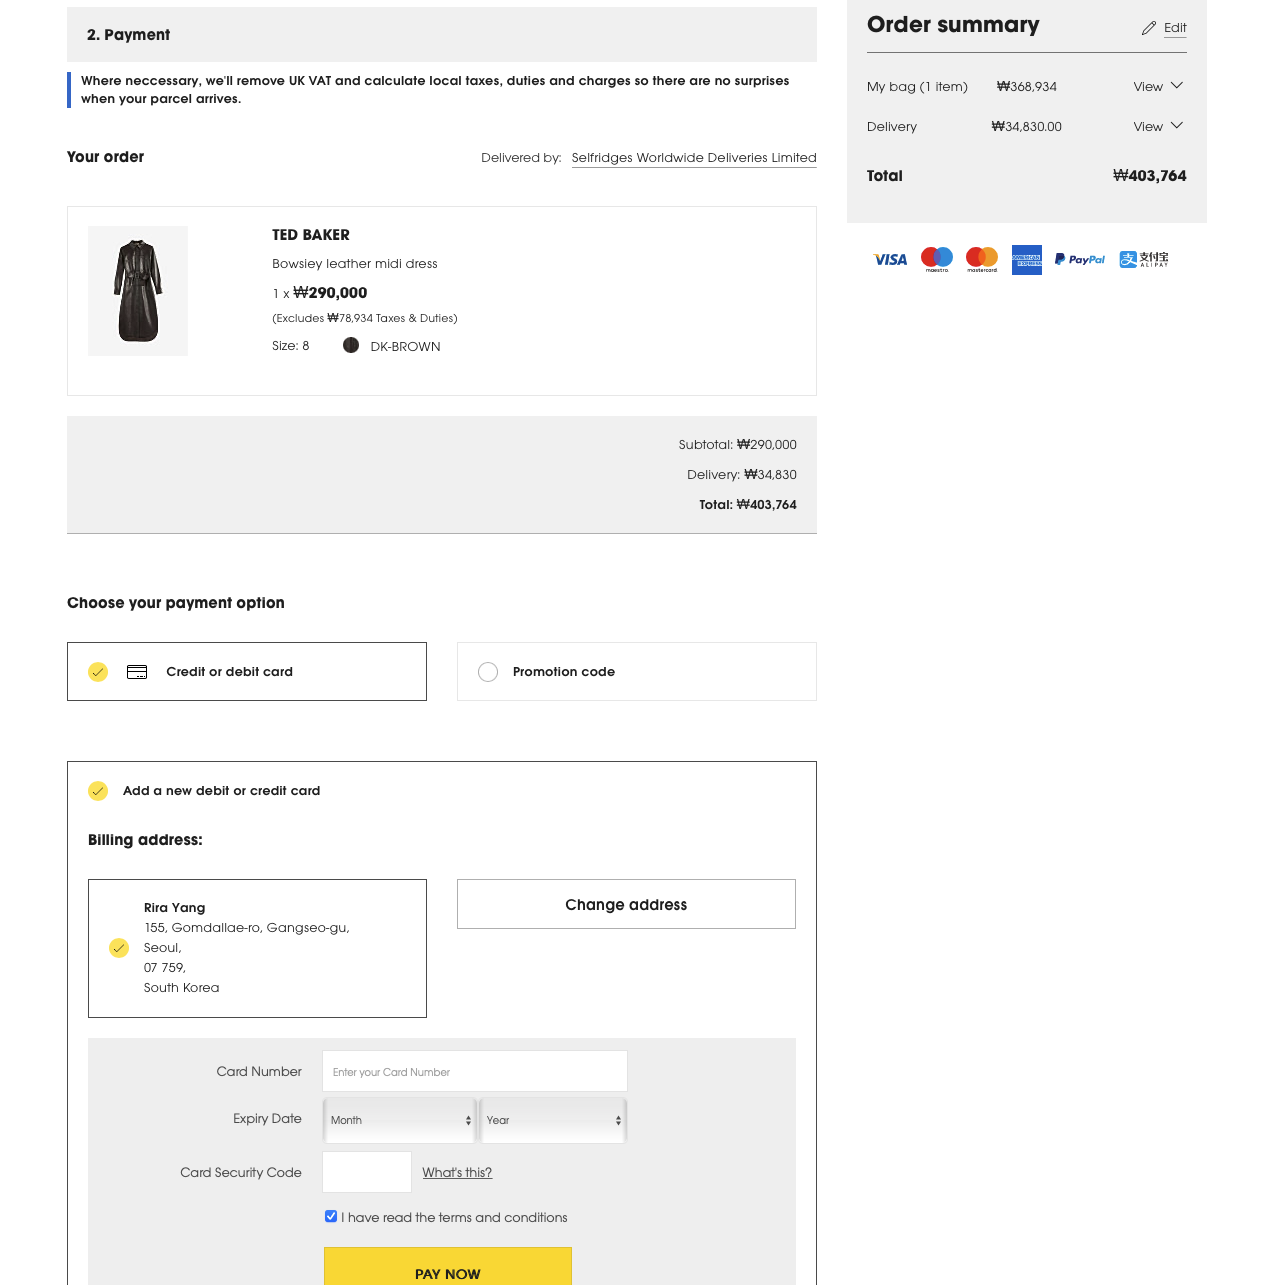Select Rira Yang billing address radio
Image resolution: width=1272 pixels, height=1285 pixels.
(x=119, y=948)
